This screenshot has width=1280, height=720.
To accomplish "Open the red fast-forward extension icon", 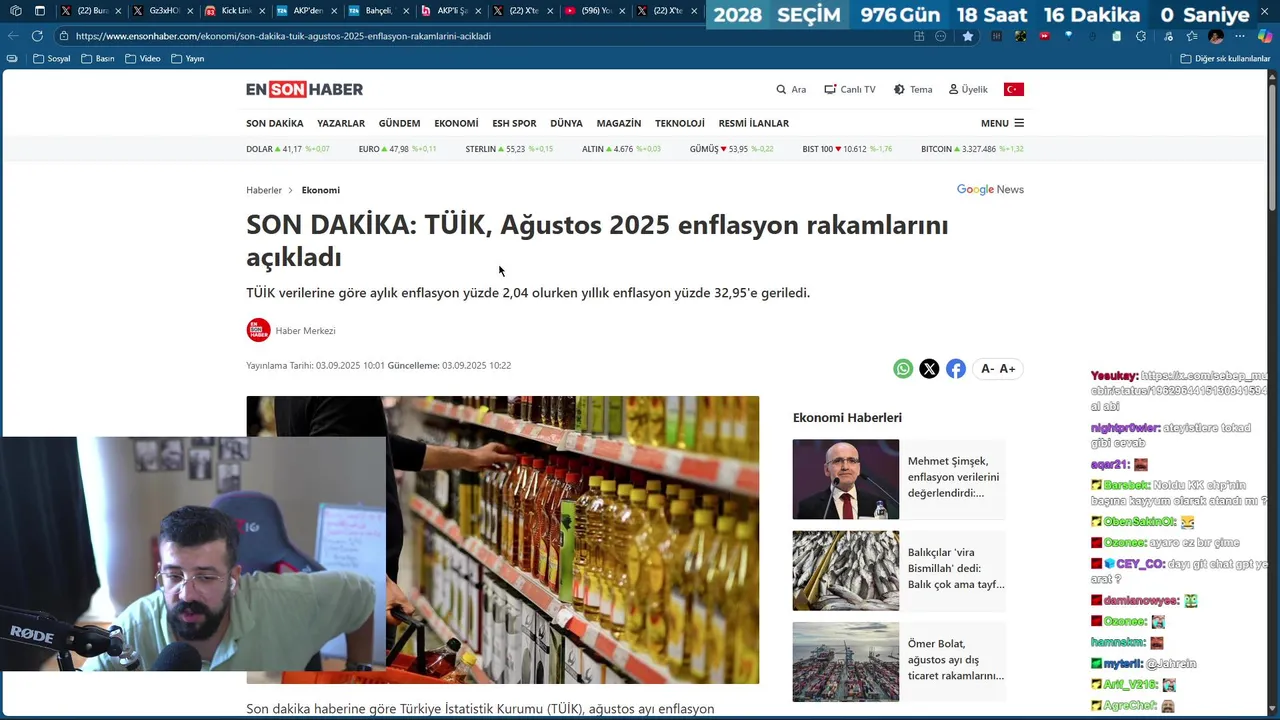I will pos(1044,36).
